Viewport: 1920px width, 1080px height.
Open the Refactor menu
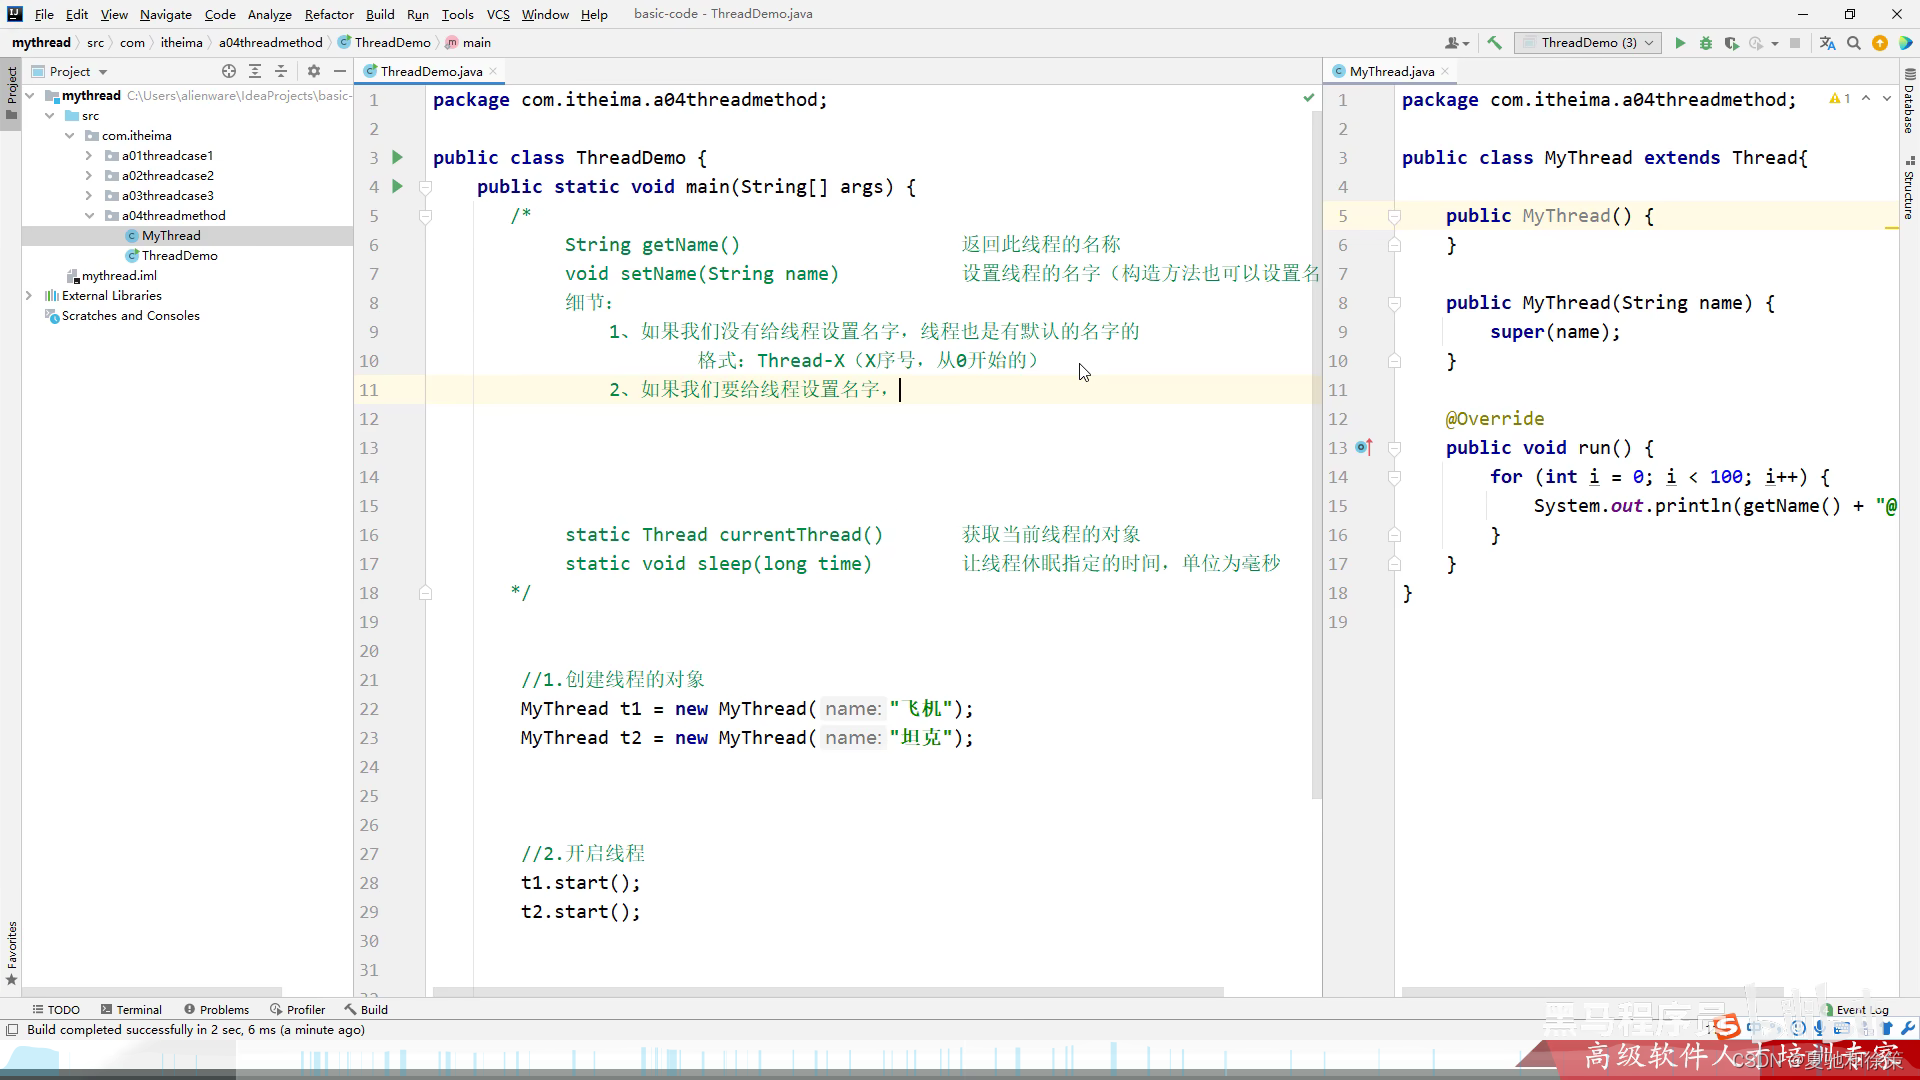329,14
